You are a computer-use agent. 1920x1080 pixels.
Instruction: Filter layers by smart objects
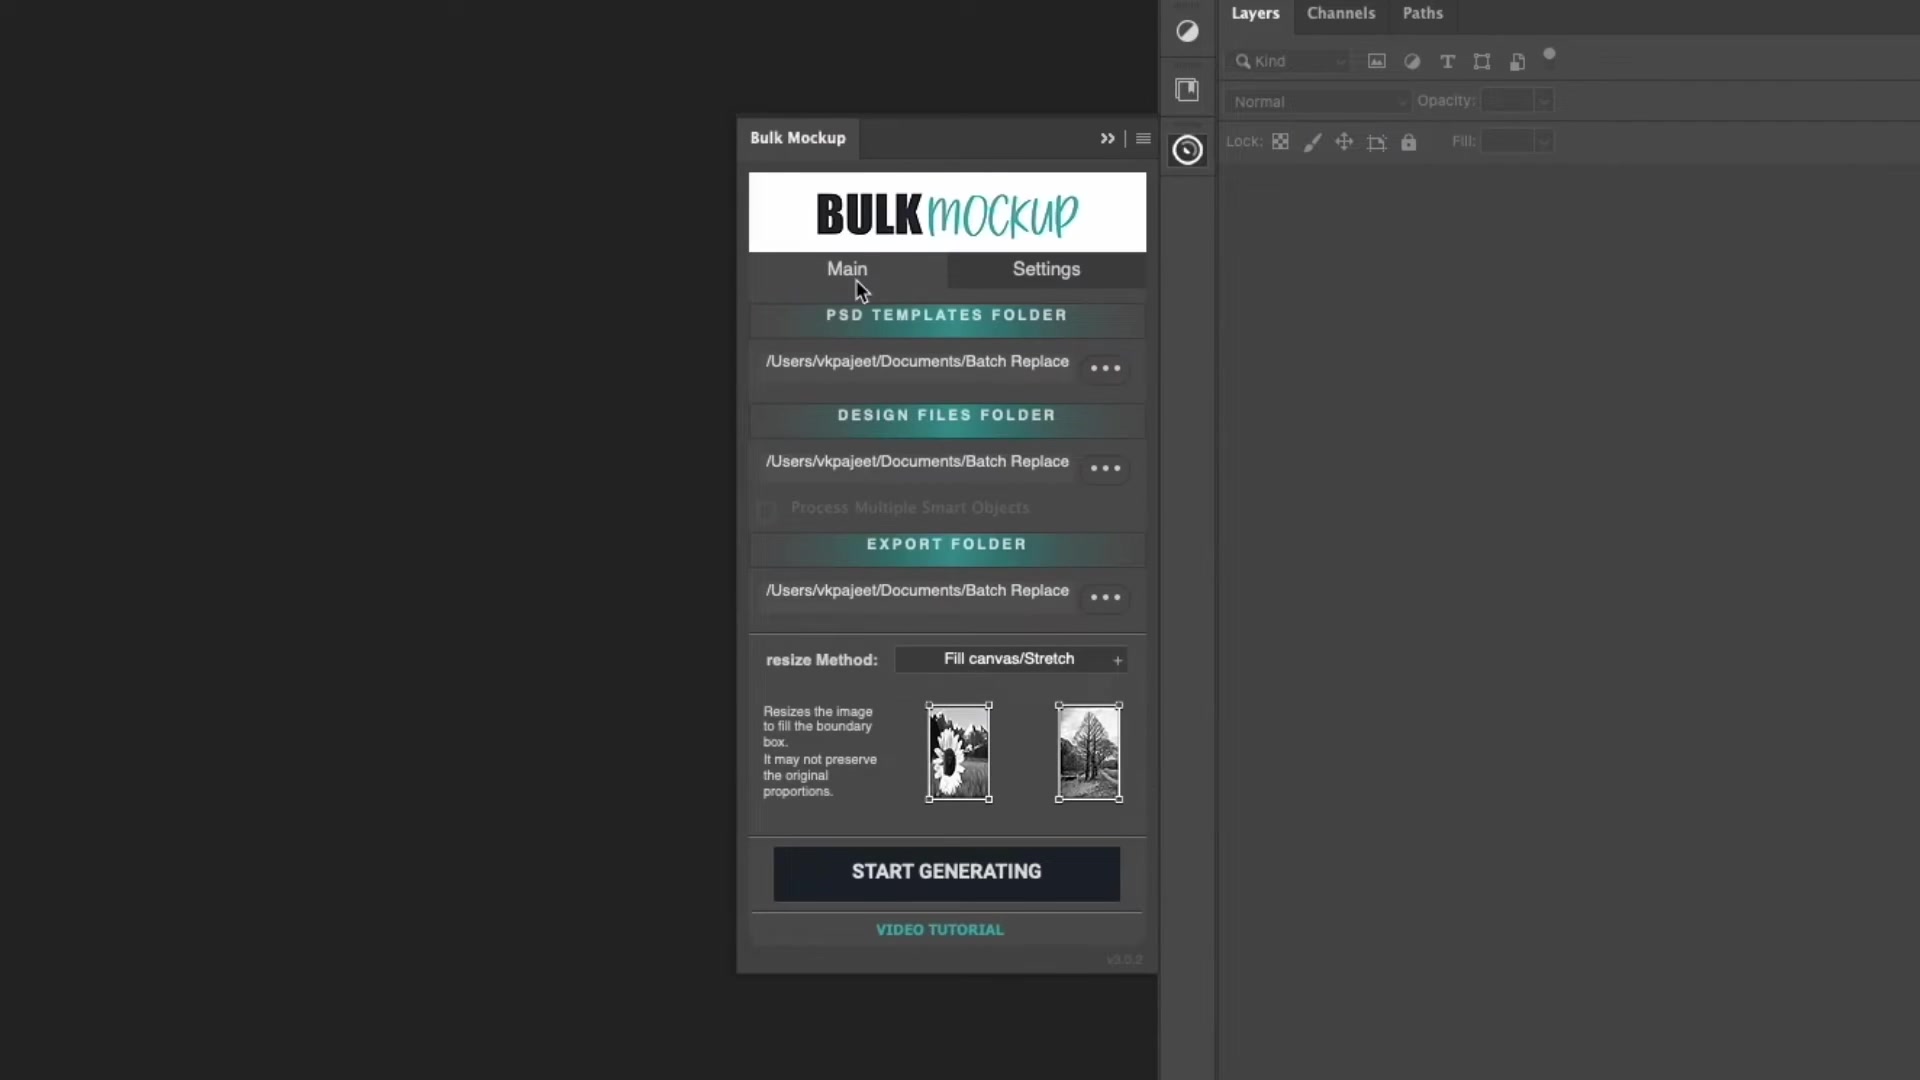coord(1517,61)
